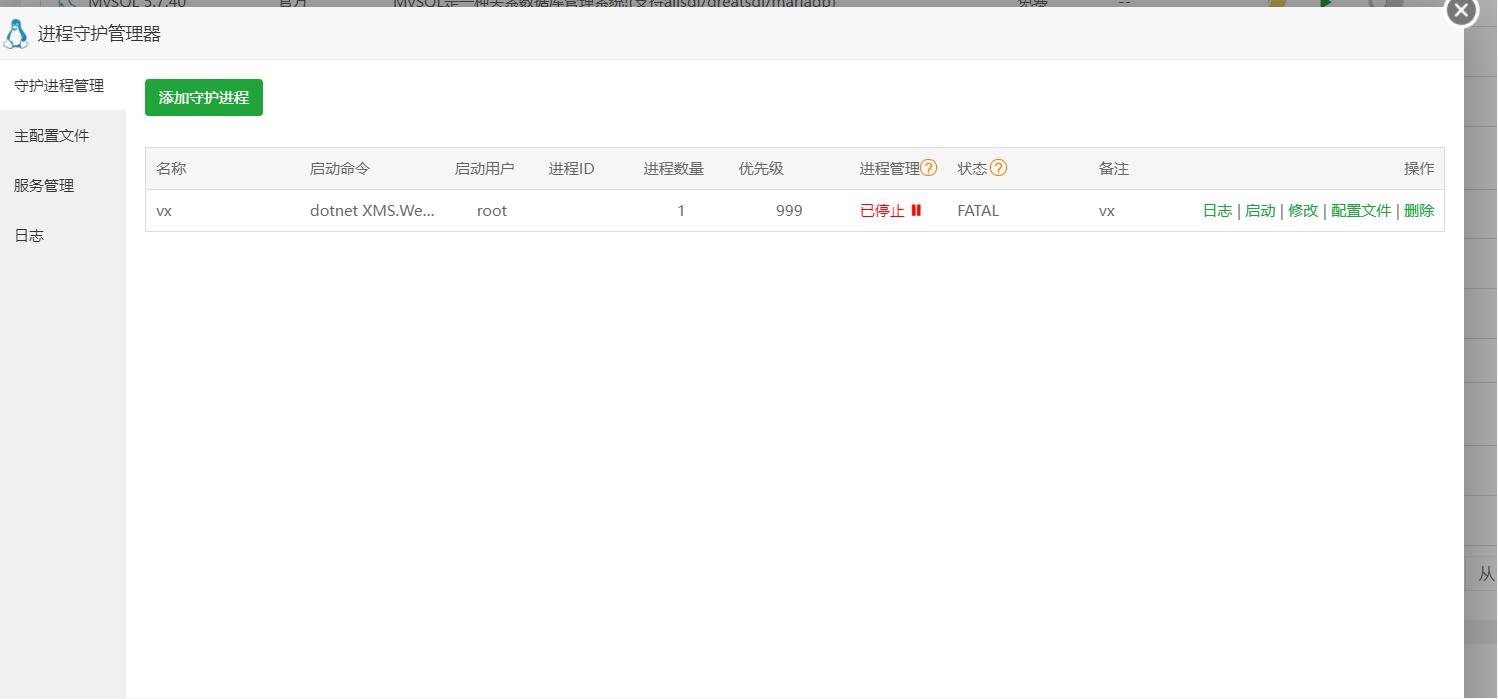Open the 进程管理 help question mark

click(929, 168)
